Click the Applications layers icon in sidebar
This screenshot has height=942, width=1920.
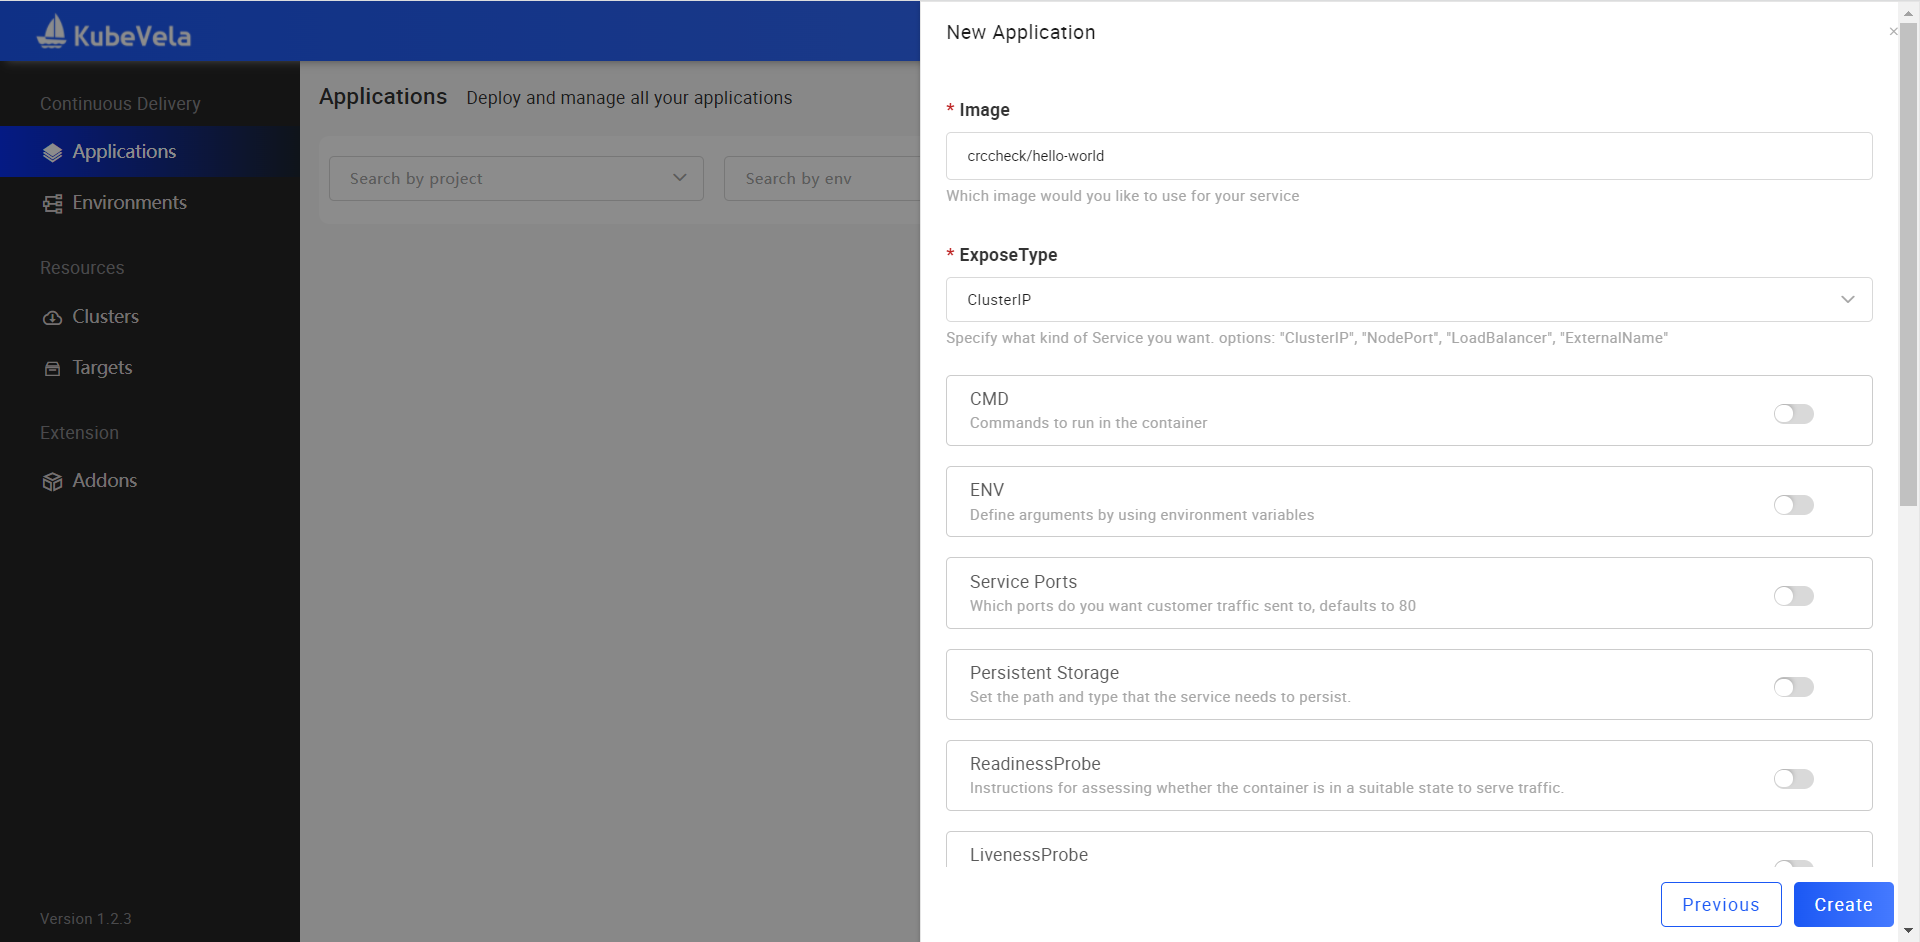[x=53, y=153]
